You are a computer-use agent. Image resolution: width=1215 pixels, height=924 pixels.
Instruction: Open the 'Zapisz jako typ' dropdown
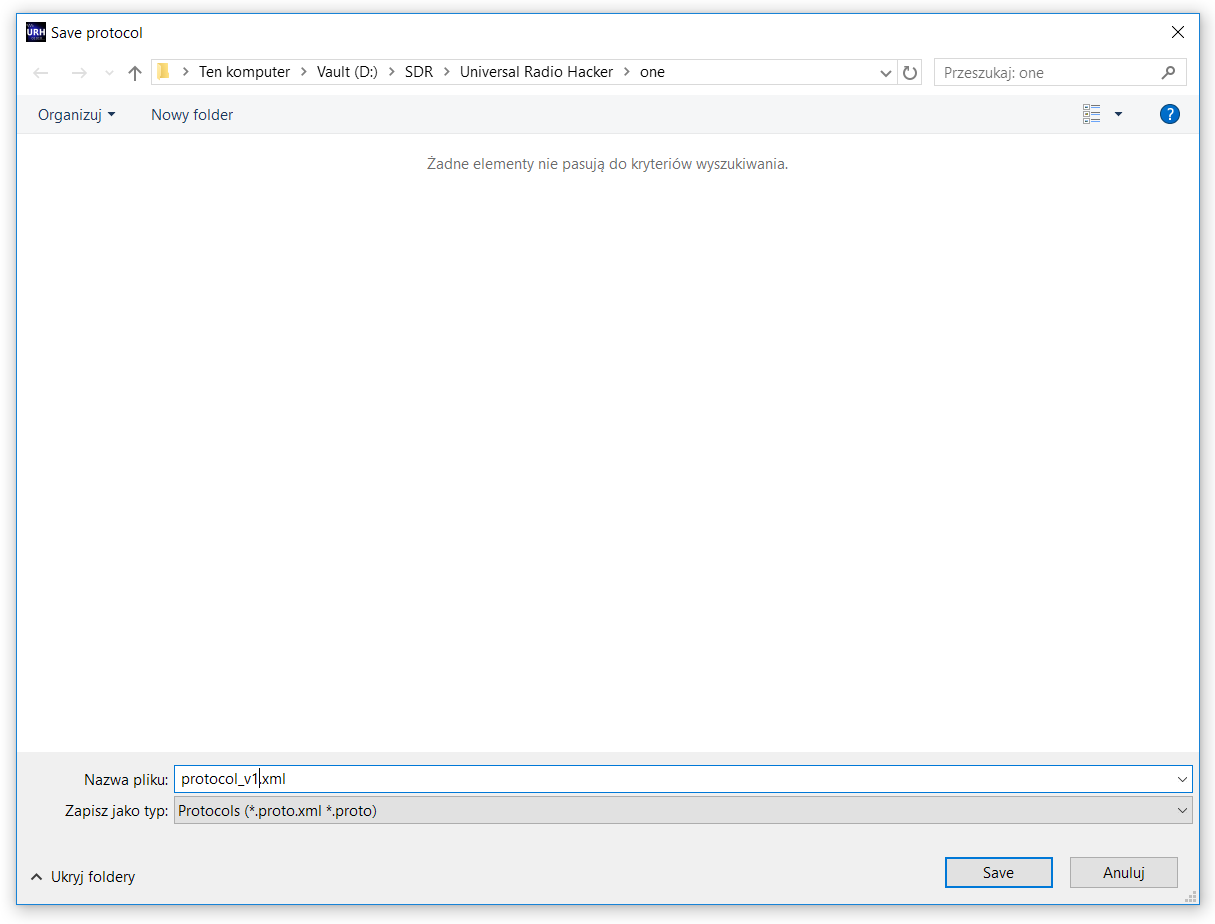coord(1183,810)
